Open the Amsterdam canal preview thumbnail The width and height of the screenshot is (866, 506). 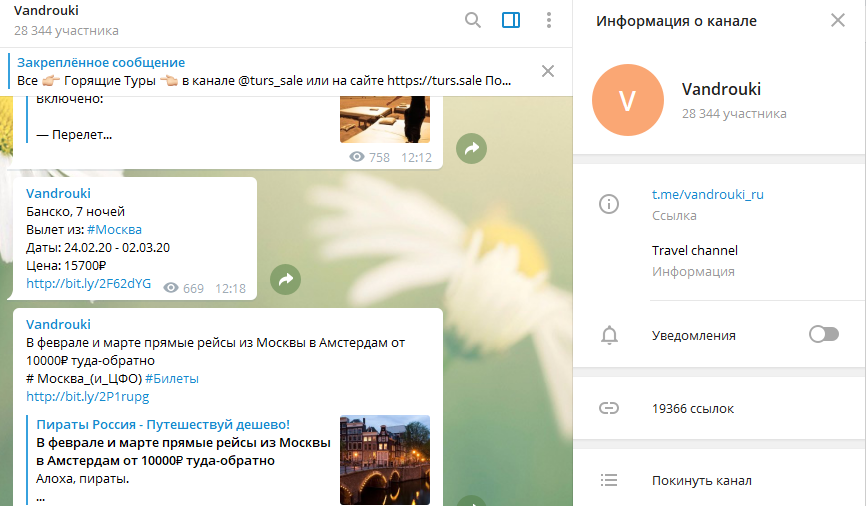(x=385, y=460)
